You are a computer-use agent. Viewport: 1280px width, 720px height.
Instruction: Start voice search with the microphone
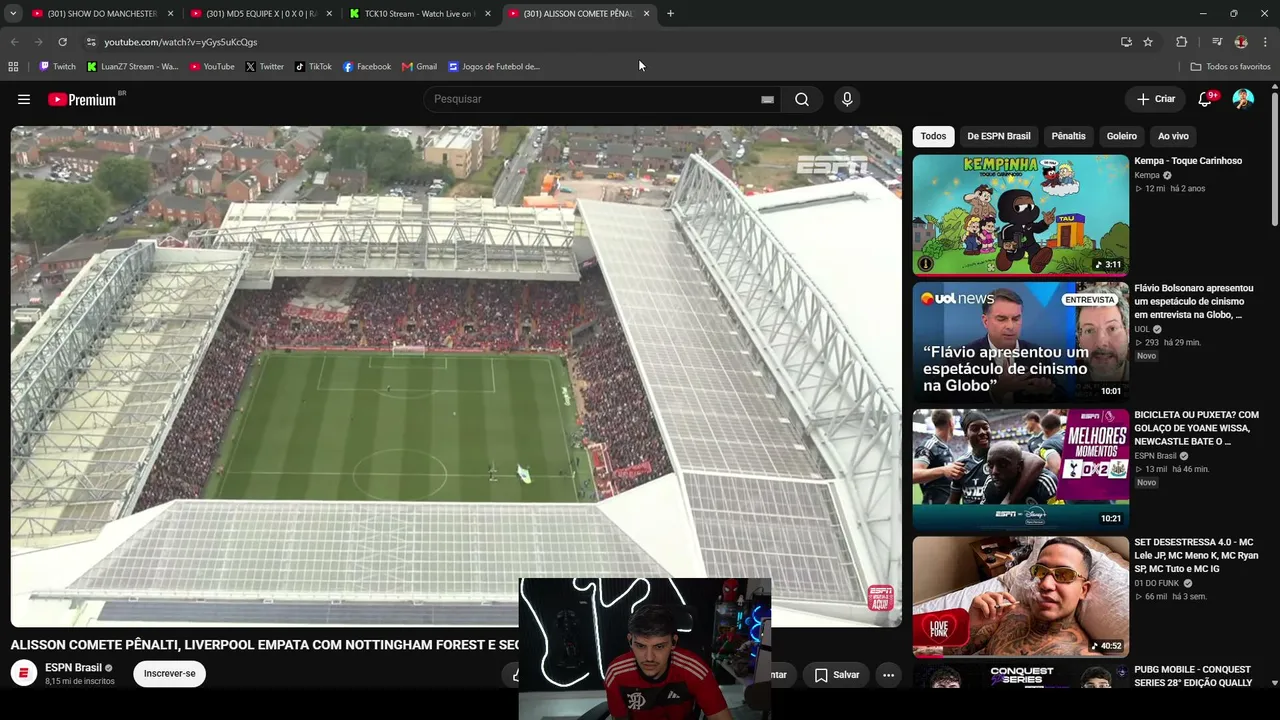[847, 99]
